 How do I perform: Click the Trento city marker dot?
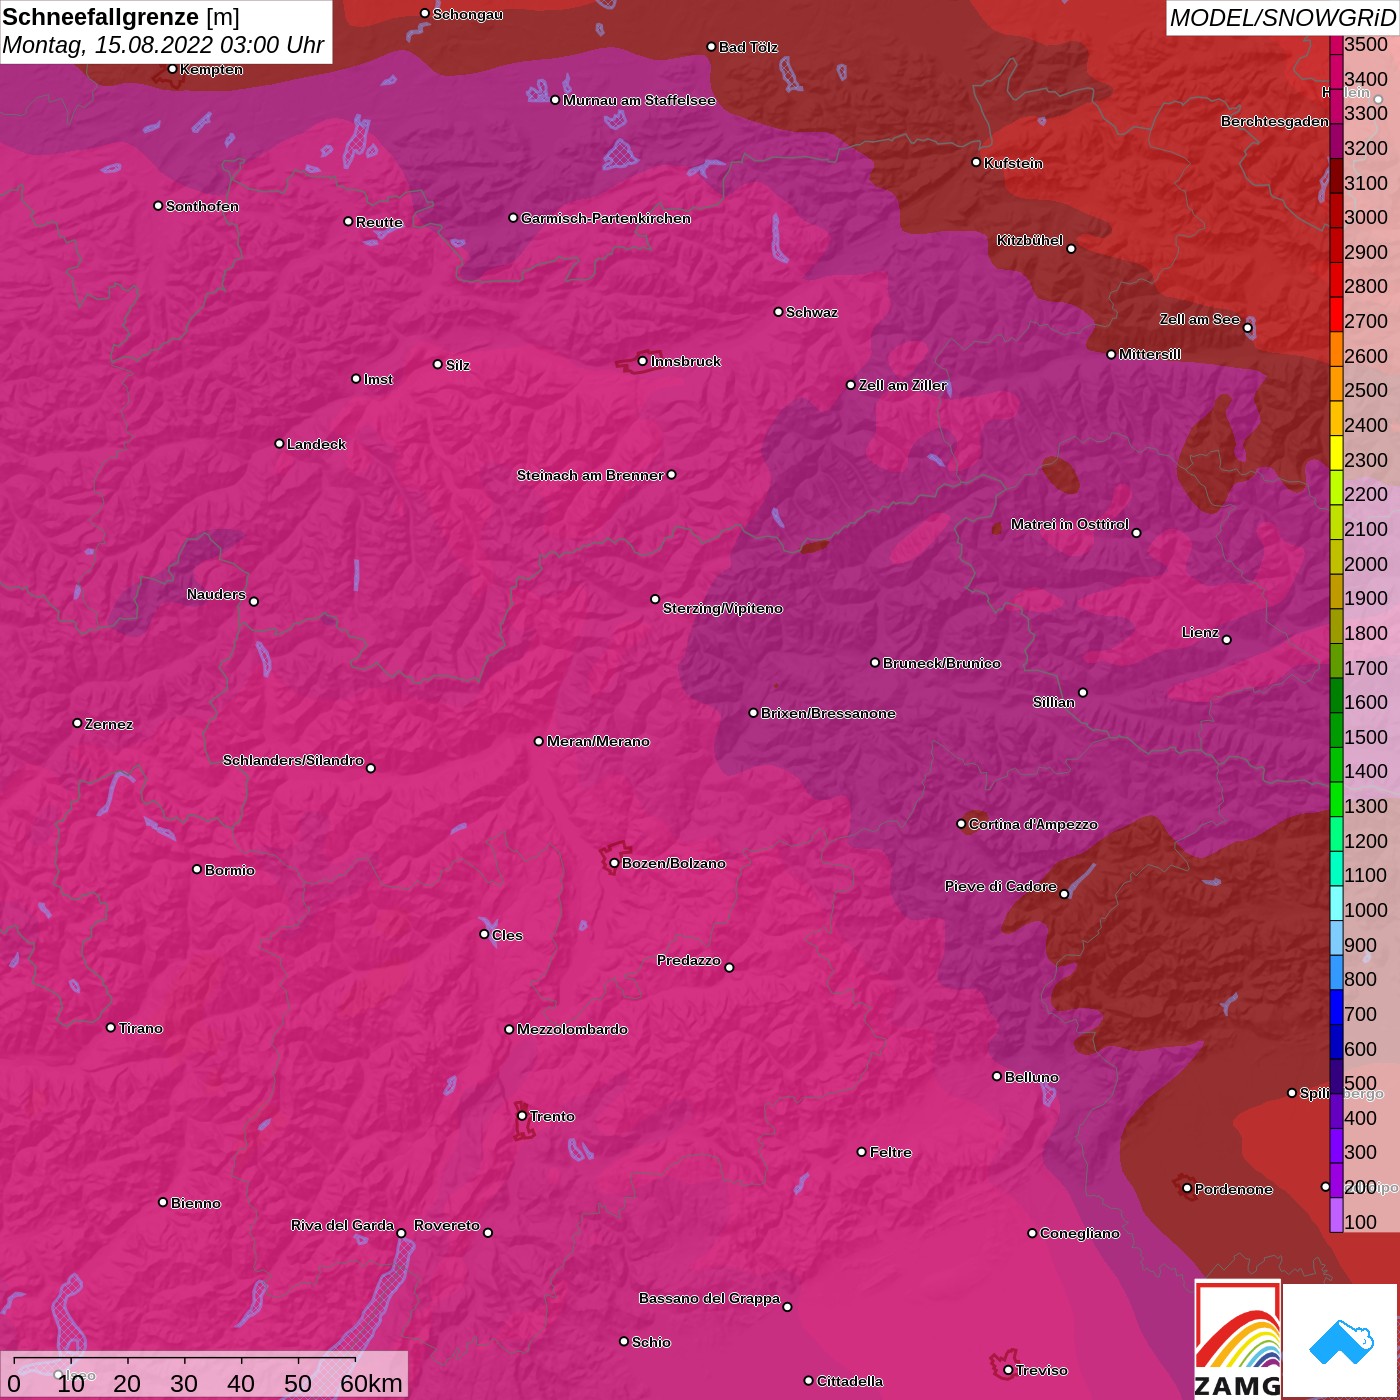pos(522,1116)
